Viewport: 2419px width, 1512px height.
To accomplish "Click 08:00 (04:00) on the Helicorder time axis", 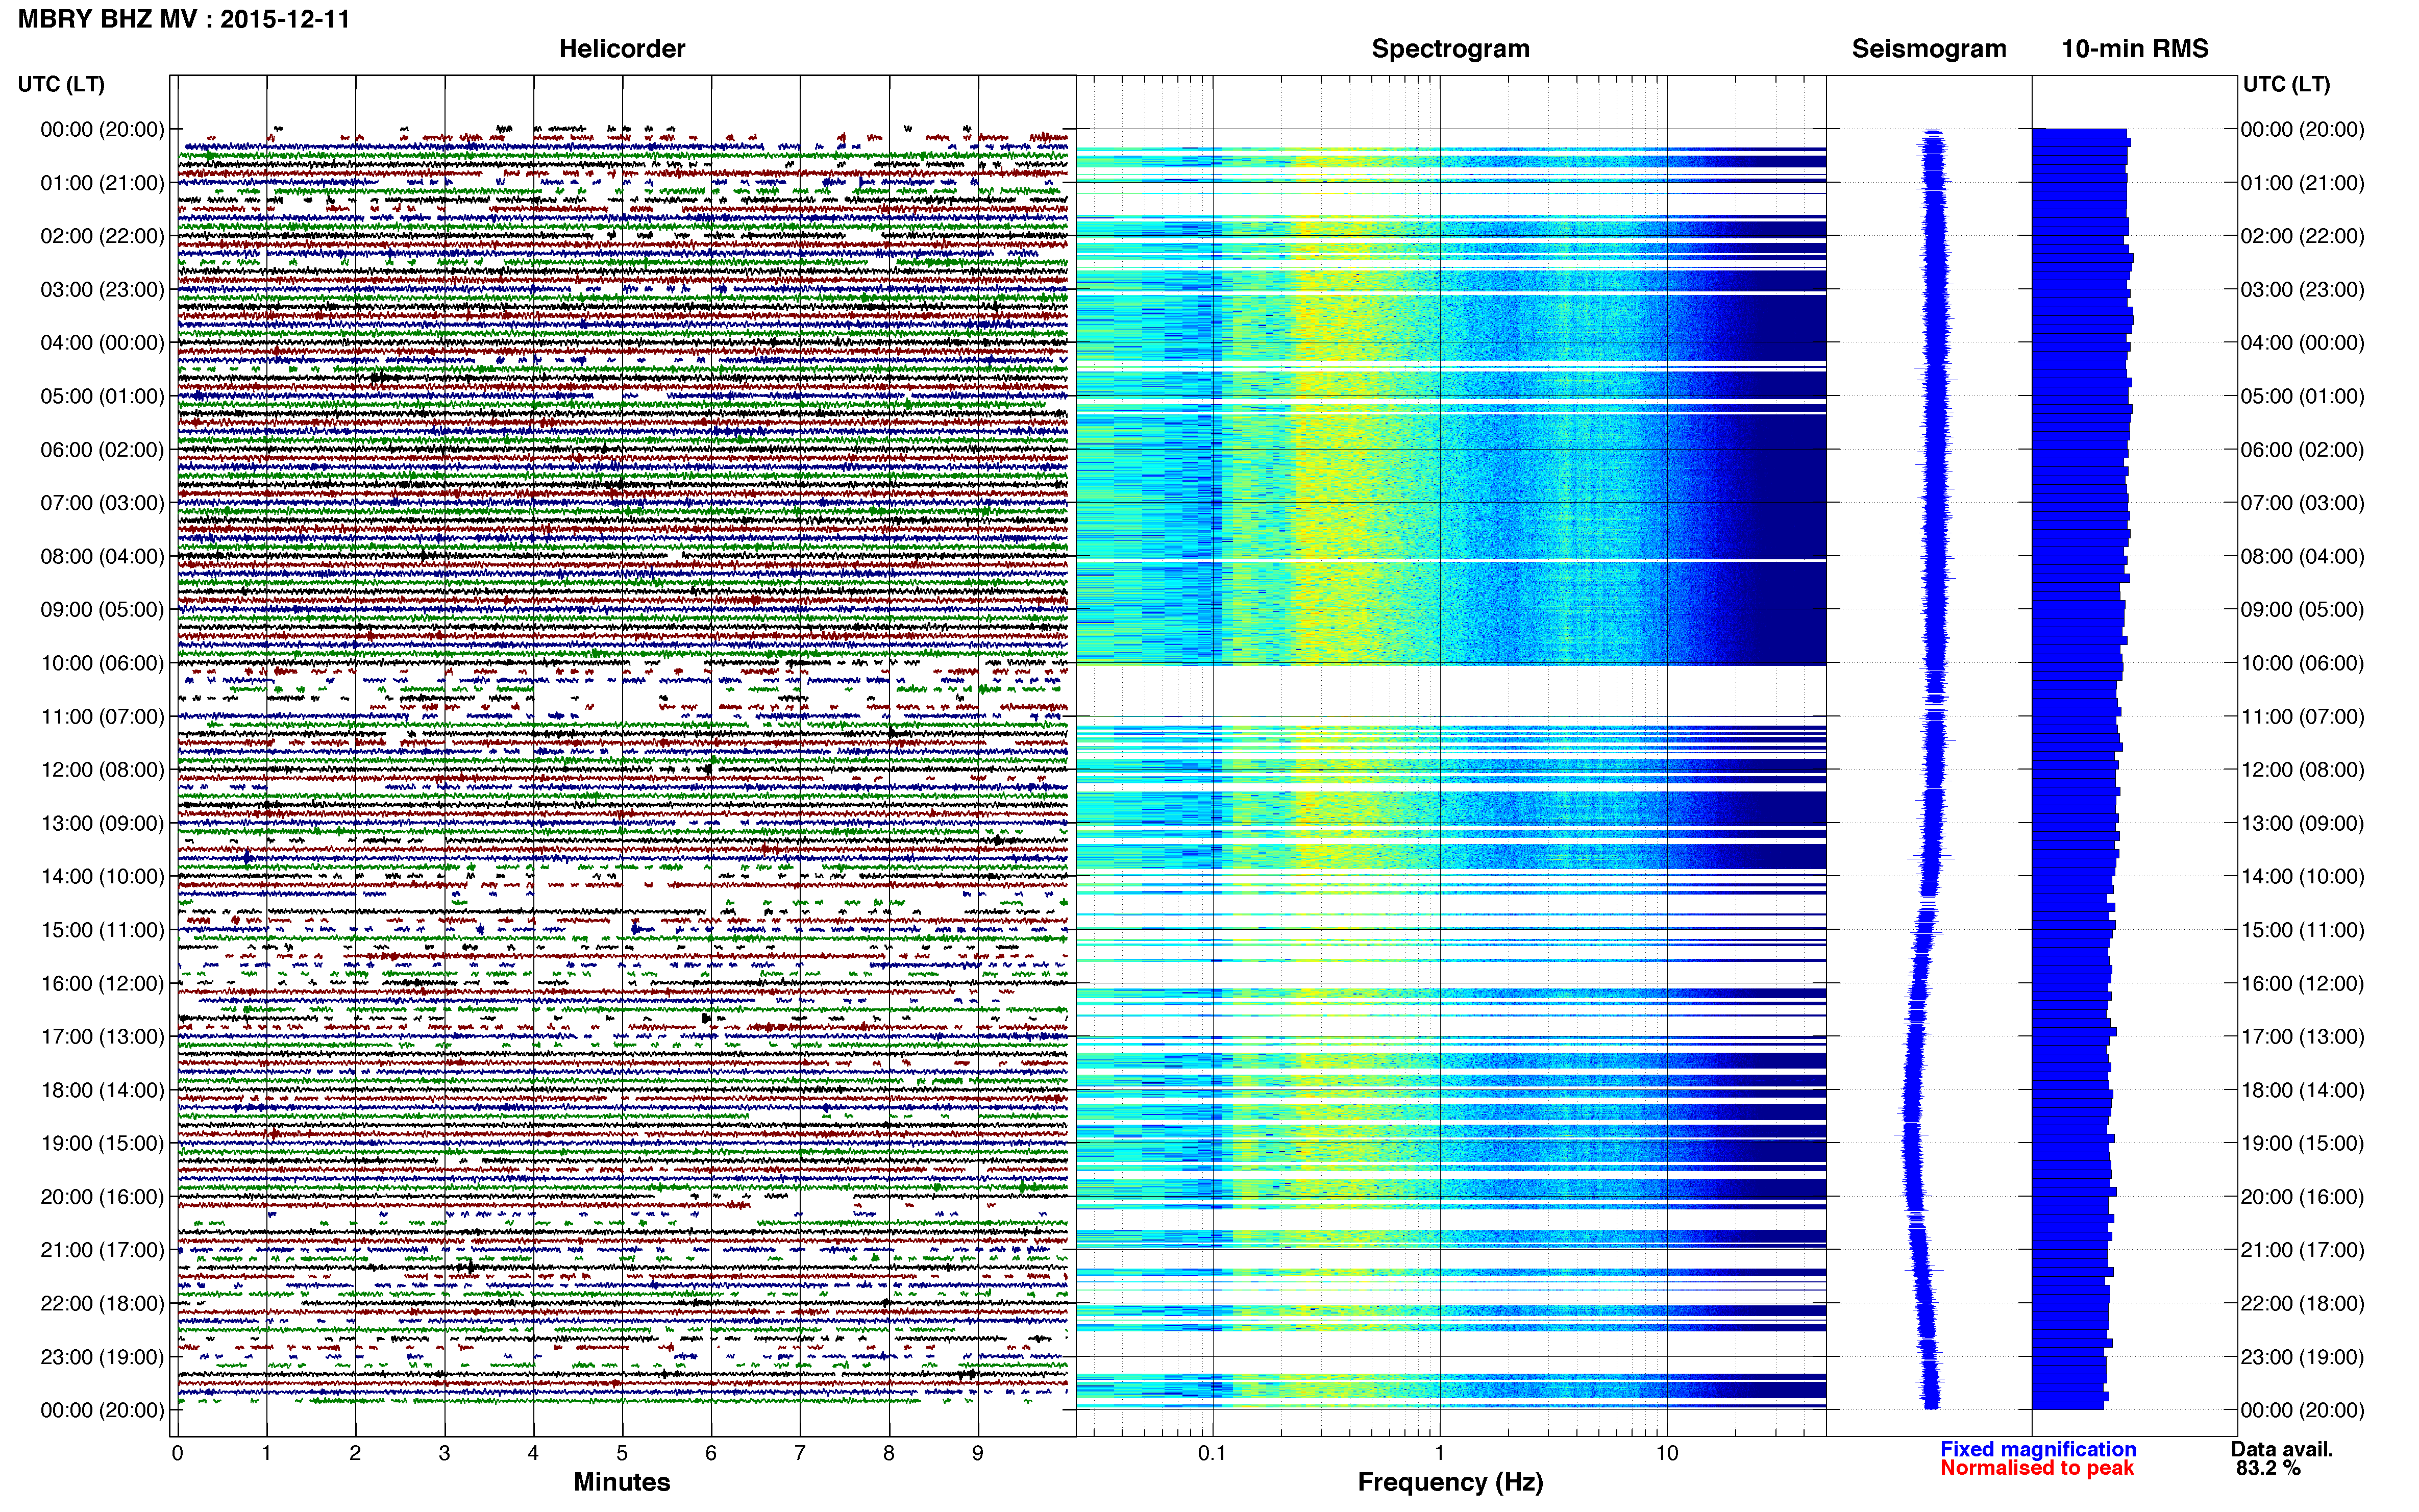I will (102, 556).
